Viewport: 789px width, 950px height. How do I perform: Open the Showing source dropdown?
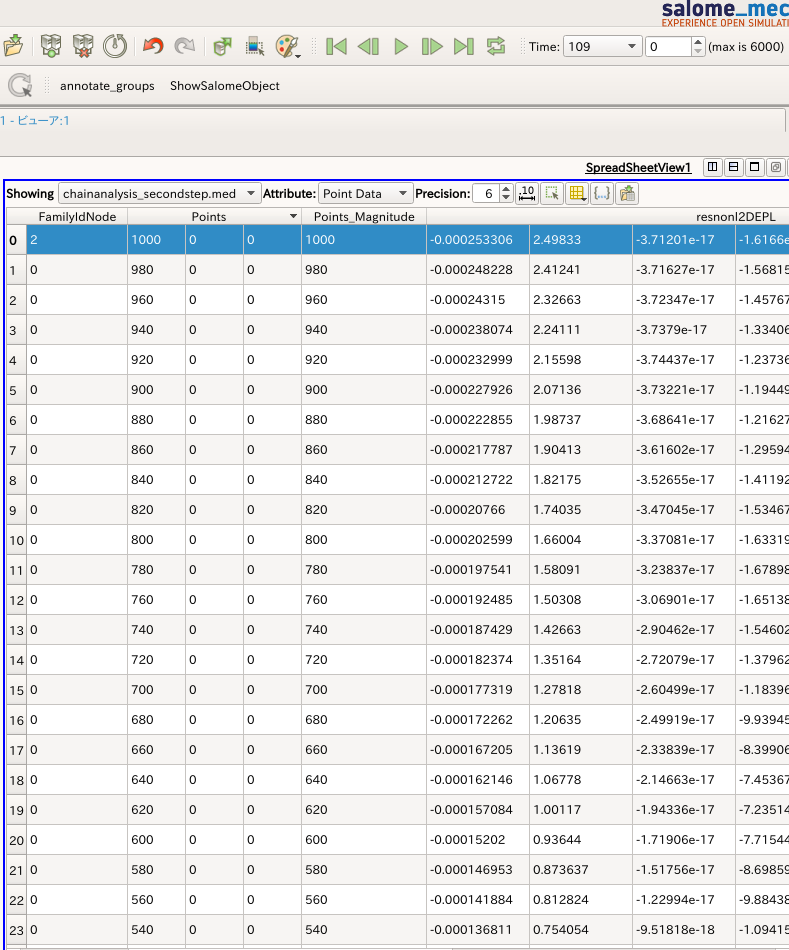159,194
